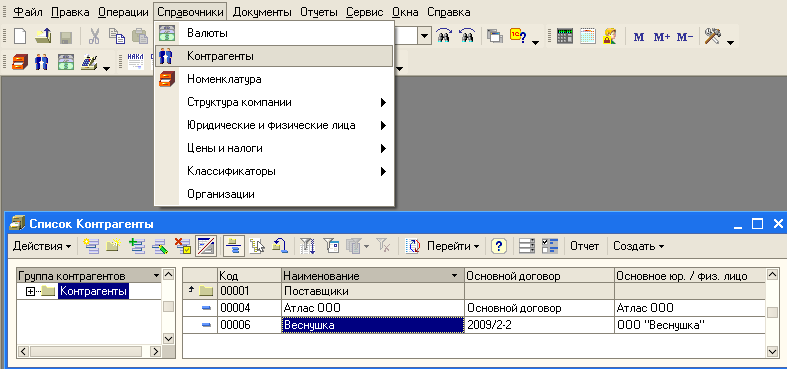Screen dimensions: 787x369
Task: Click the M+ memory add button
Action: [662, 37]
